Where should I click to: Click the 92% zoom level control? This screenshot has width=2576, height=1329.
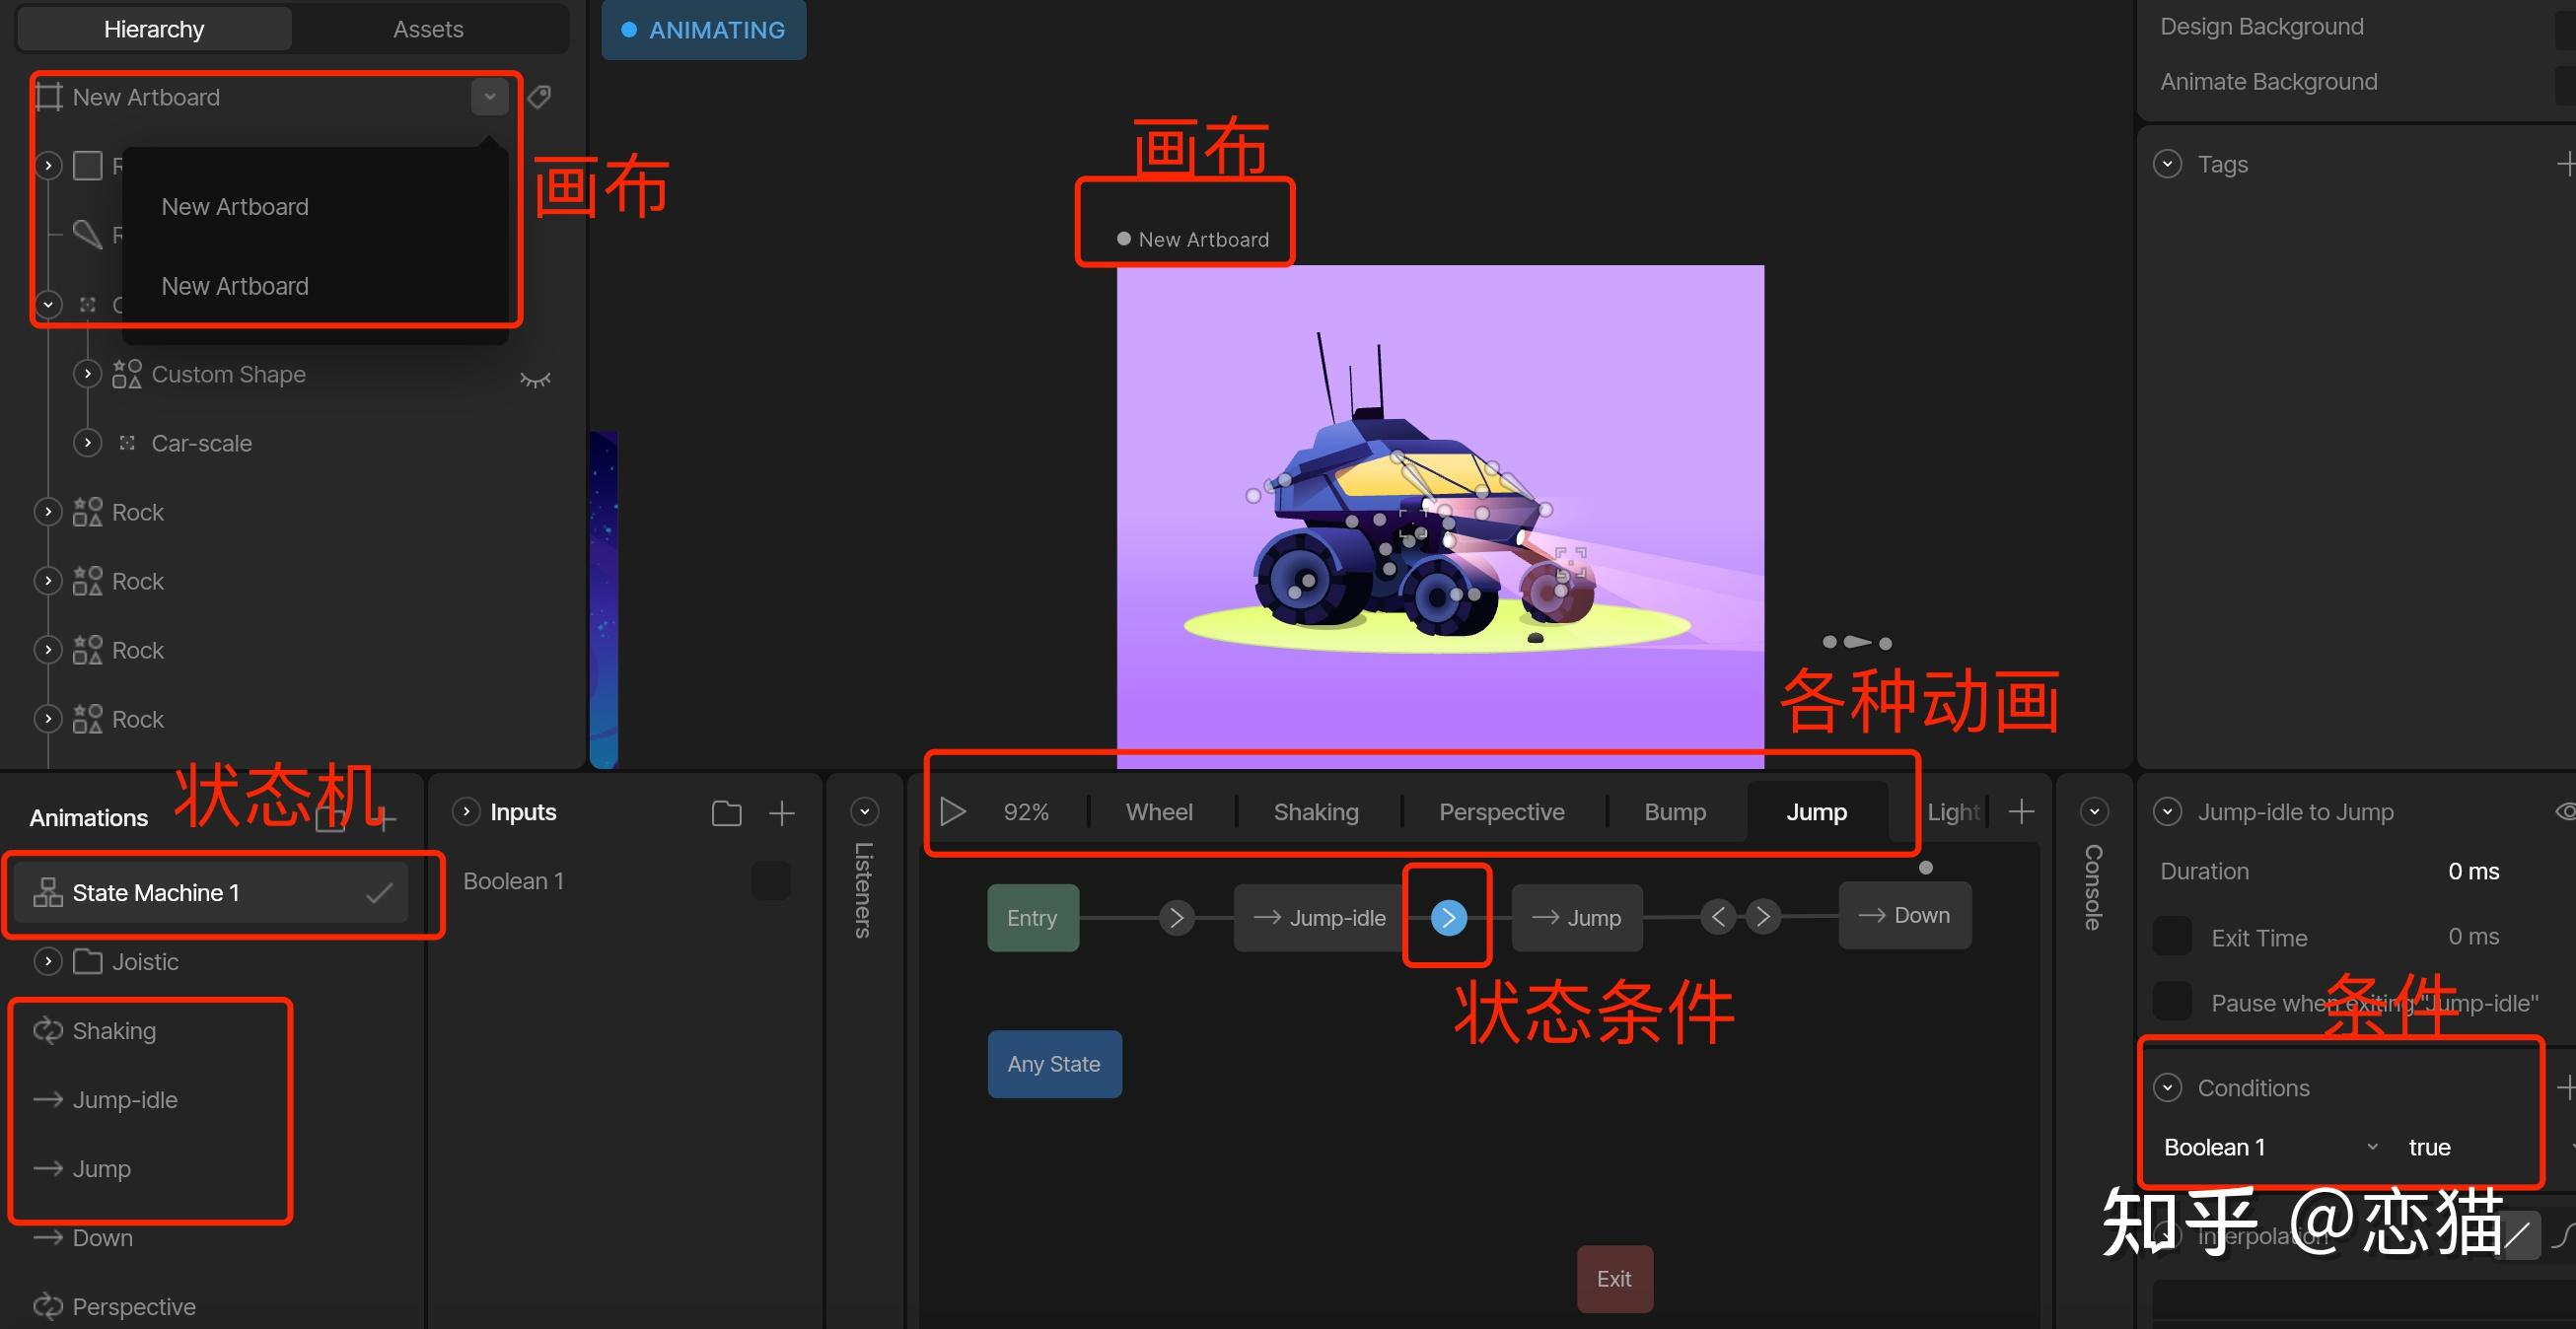coord(1026,811)
